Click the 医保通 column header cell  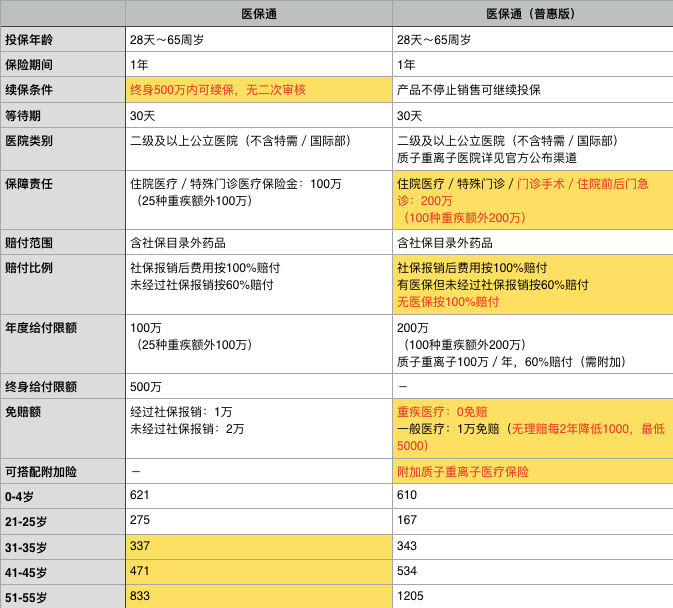[258, 14]
